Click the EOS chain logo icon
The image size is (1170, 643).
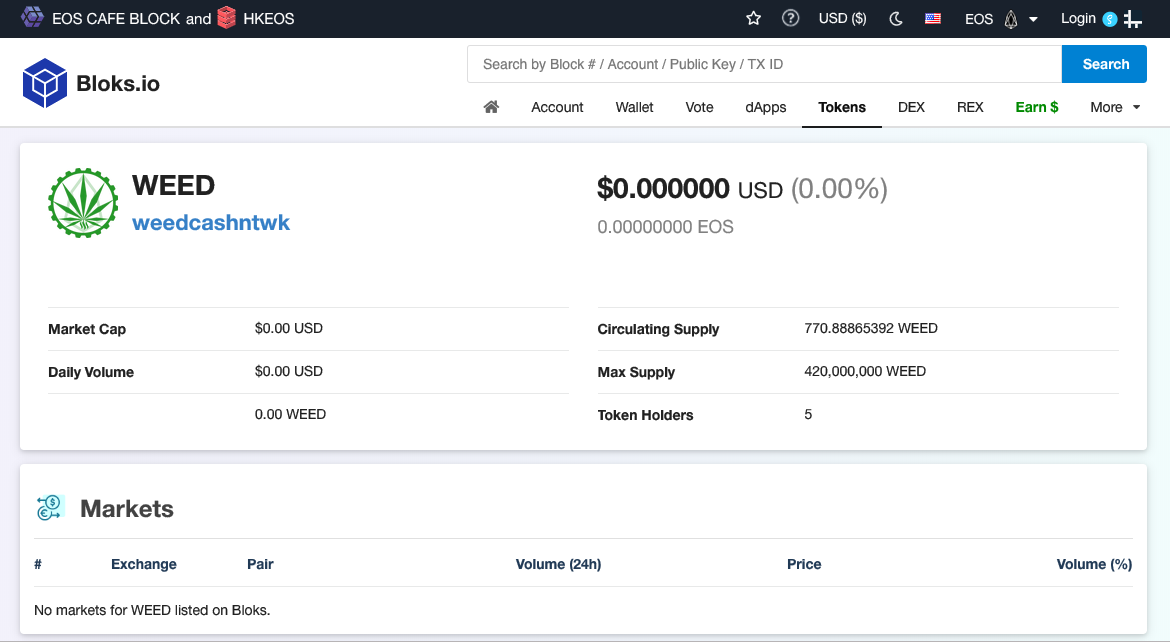(x=1011, y=19)
